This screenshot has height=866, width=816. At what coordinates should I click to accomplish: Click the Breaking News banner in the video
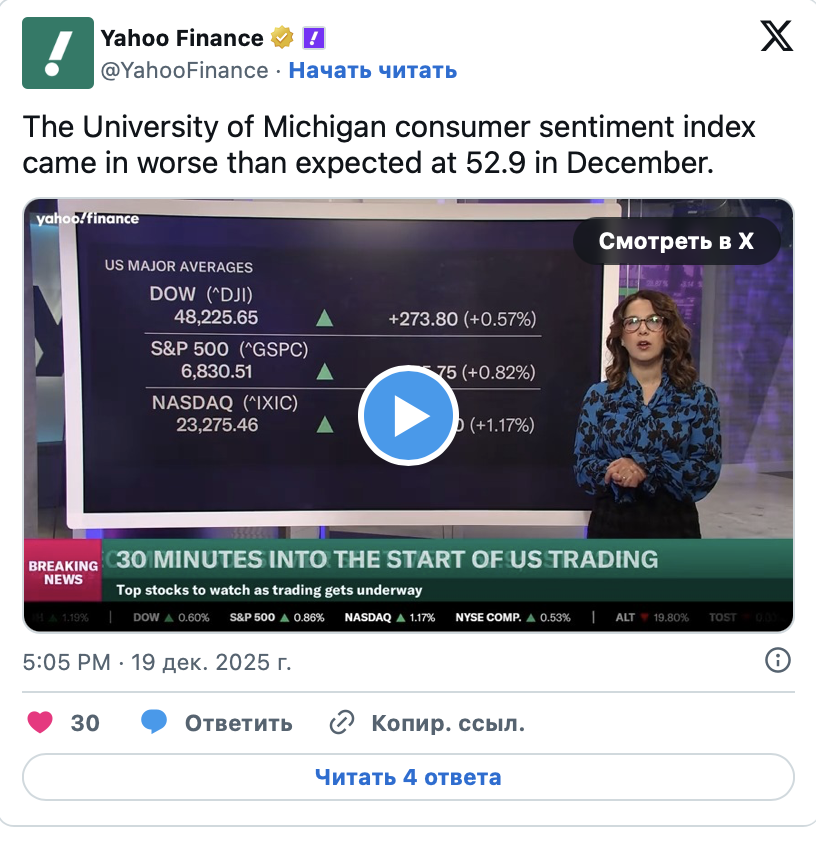pos(63,572)
